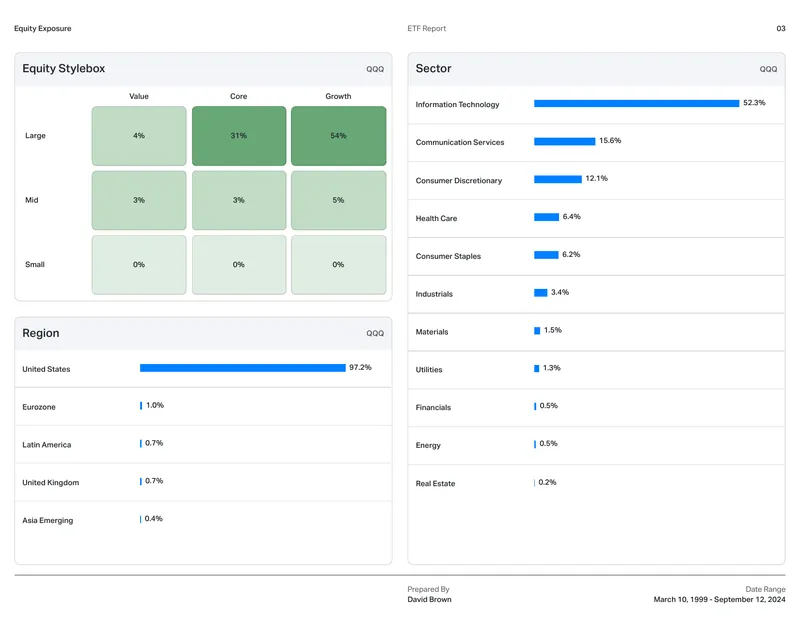Click the United States region bar
The height and width of the screenshot is (618, 800).
point(242,368)
